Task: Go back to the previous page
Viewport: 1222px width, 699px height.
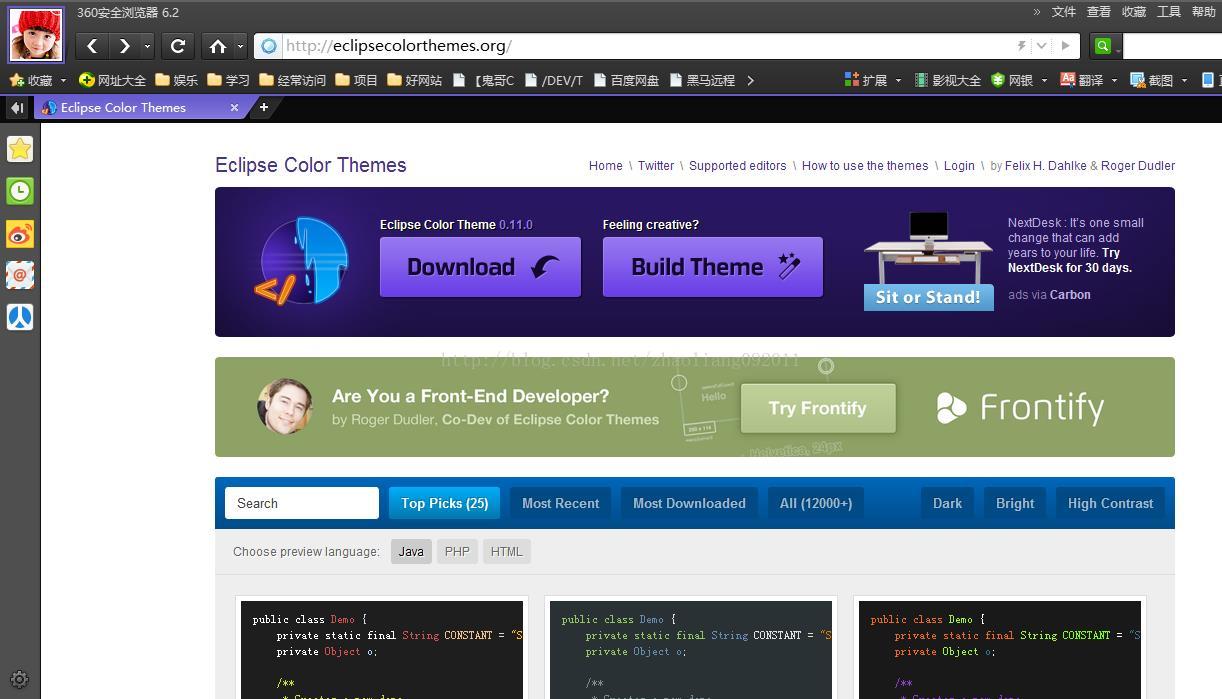Action: click(92, 45)
